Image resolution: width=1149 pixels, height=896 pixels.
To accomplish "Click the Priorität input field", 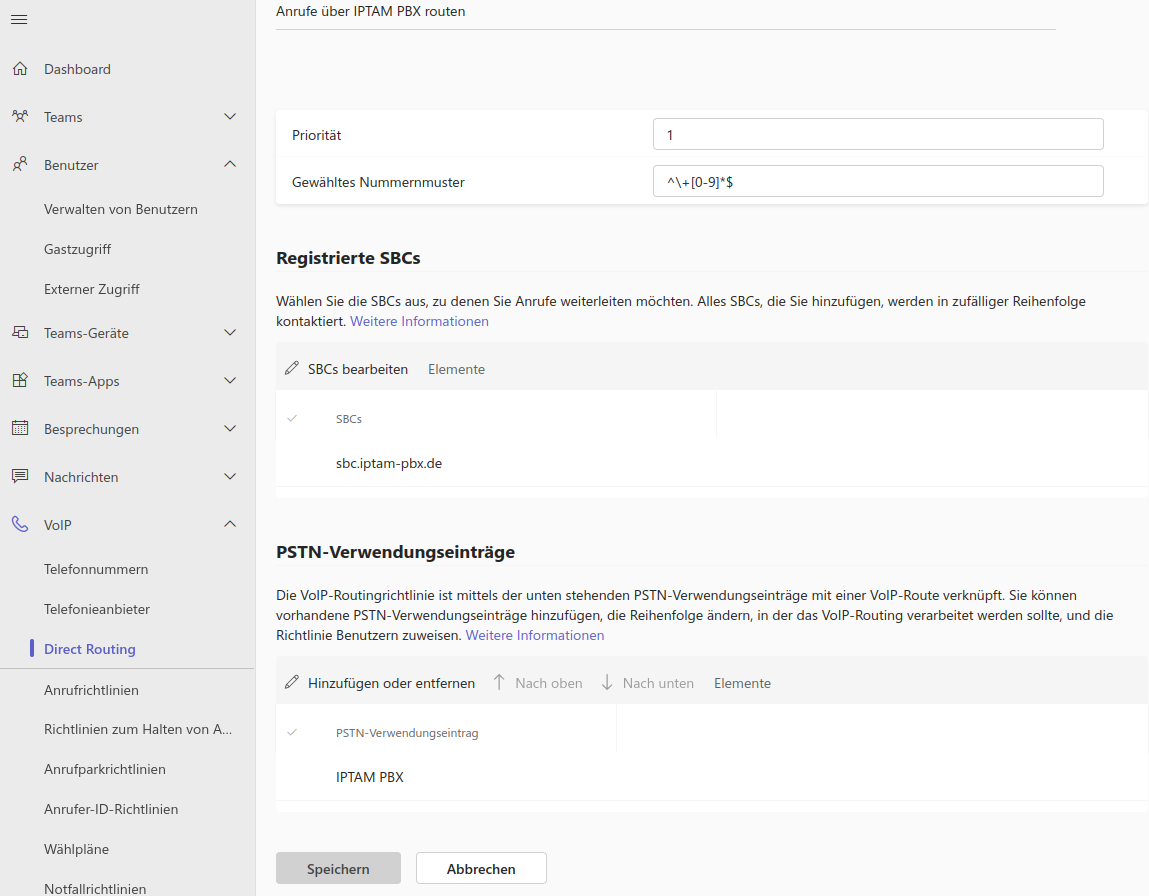I will 877,134.
